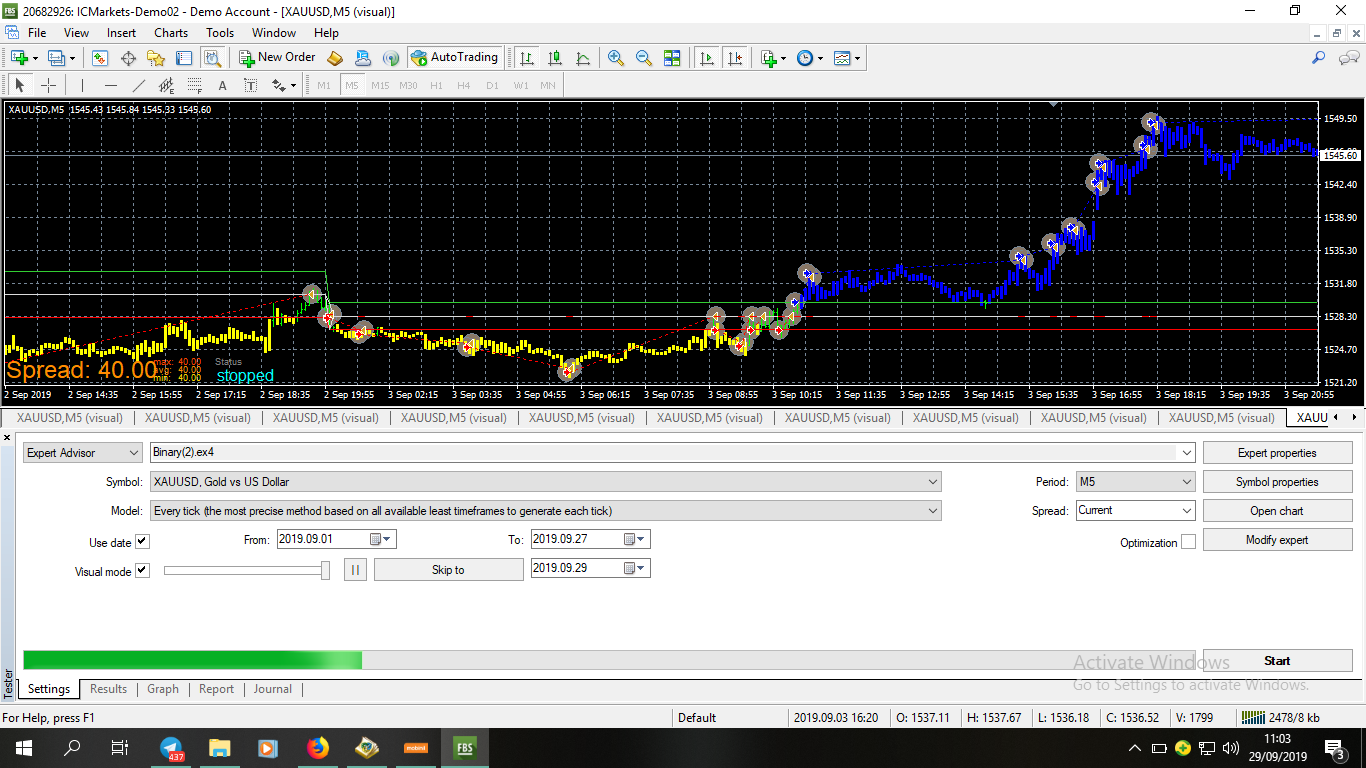Toggle the Strategy Tester magnifier icon
The height and width of the screenshot is (768, 1366).
212,58
